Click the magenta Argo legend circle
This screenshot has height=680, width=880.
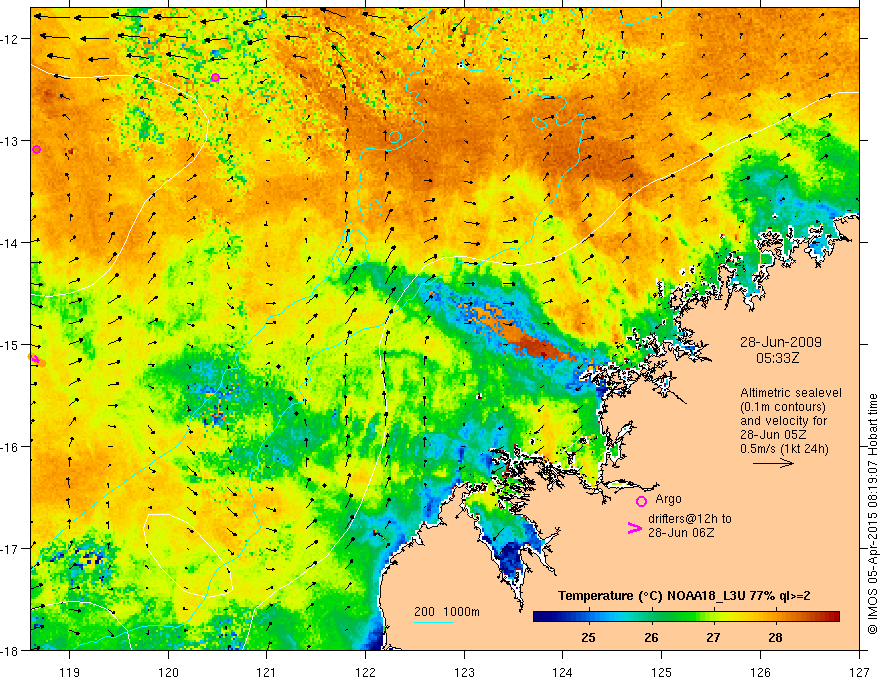[x=641, y=501]
